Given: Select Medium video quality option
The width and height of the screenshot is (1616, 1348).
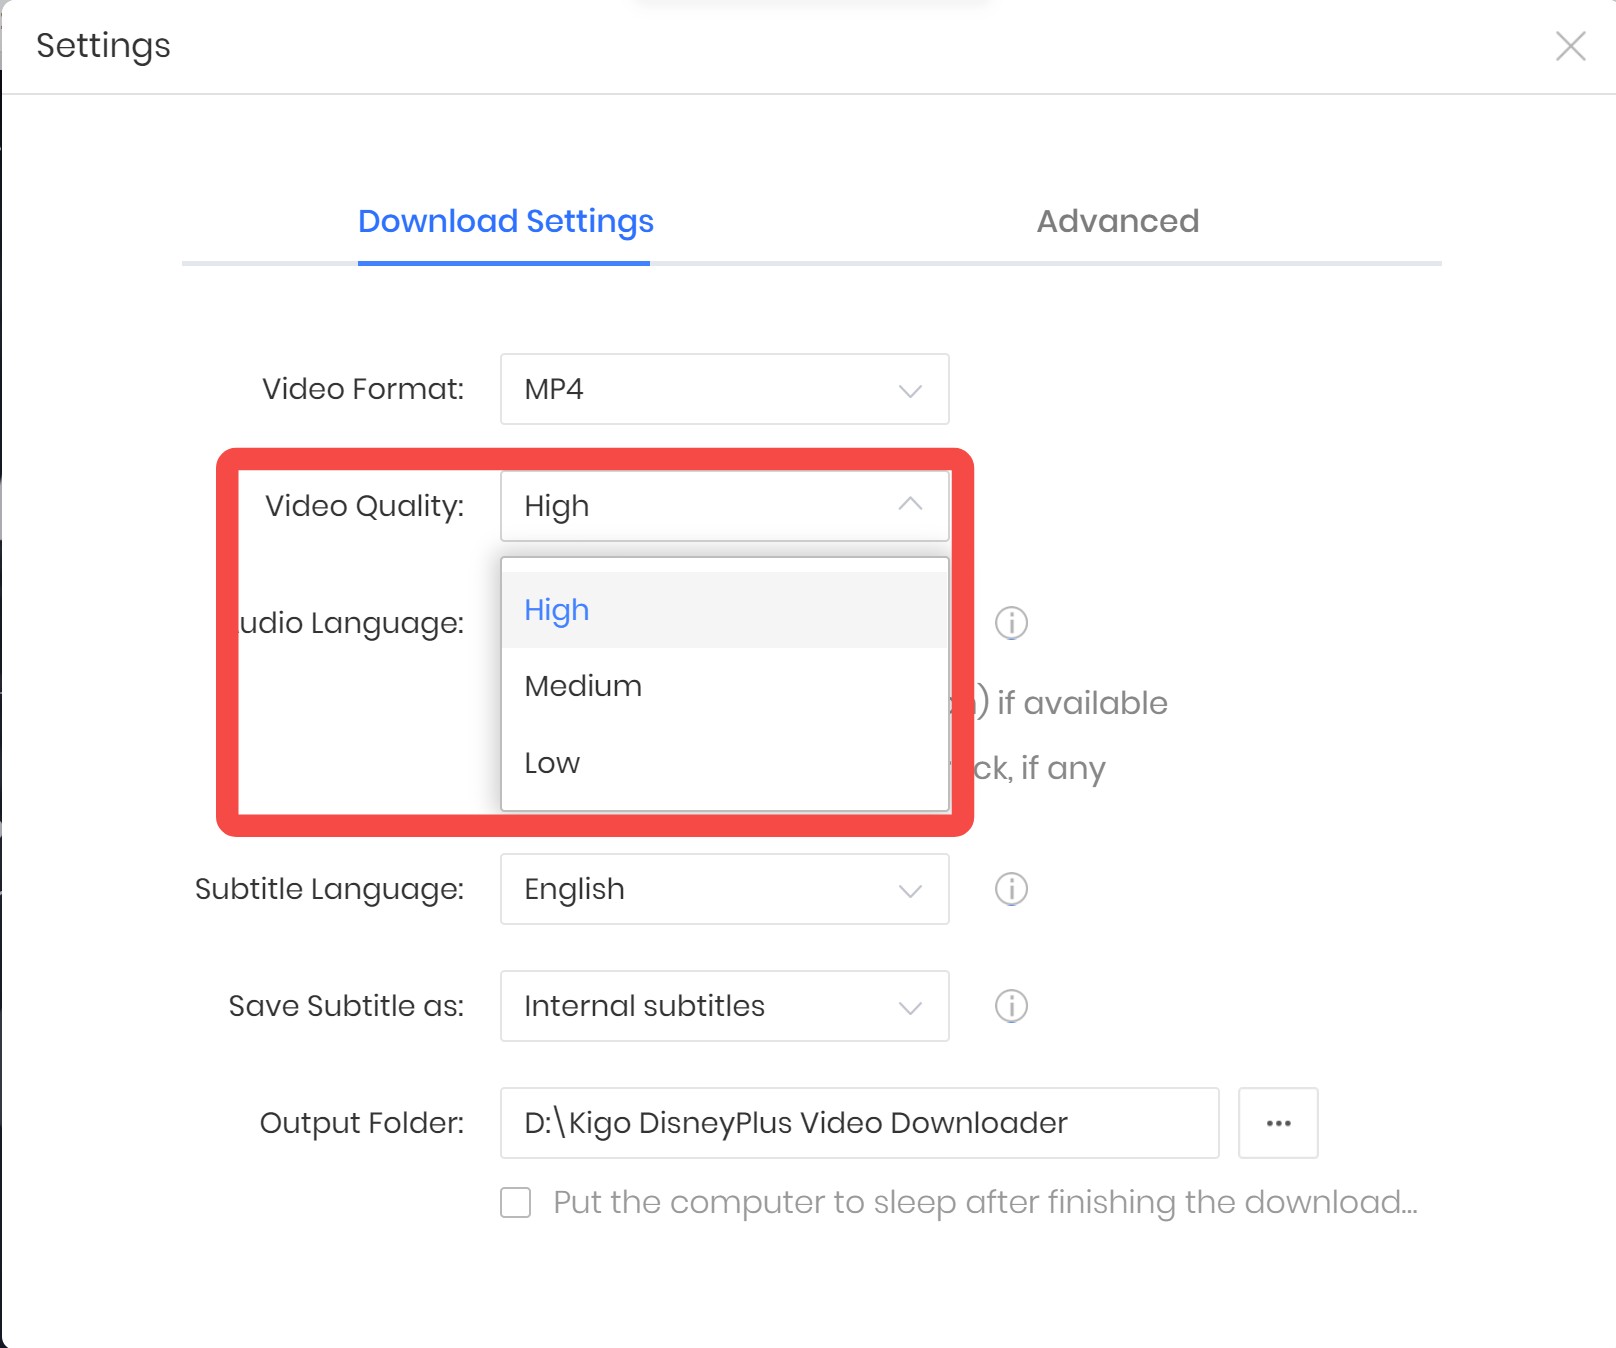Looking at the screenshot, I should pyautogui.click(x=724, y=686).
